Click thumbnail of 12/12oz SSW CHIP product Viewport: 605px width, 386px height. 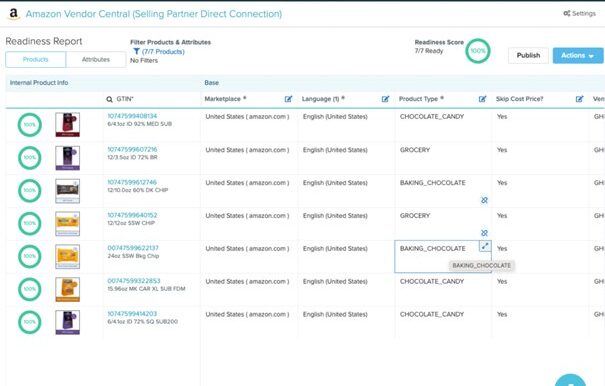pyautogui.click(x=68, y=223)
